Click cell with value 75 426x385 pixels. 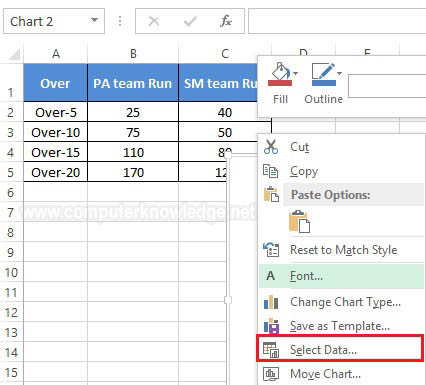click(133, 132)
